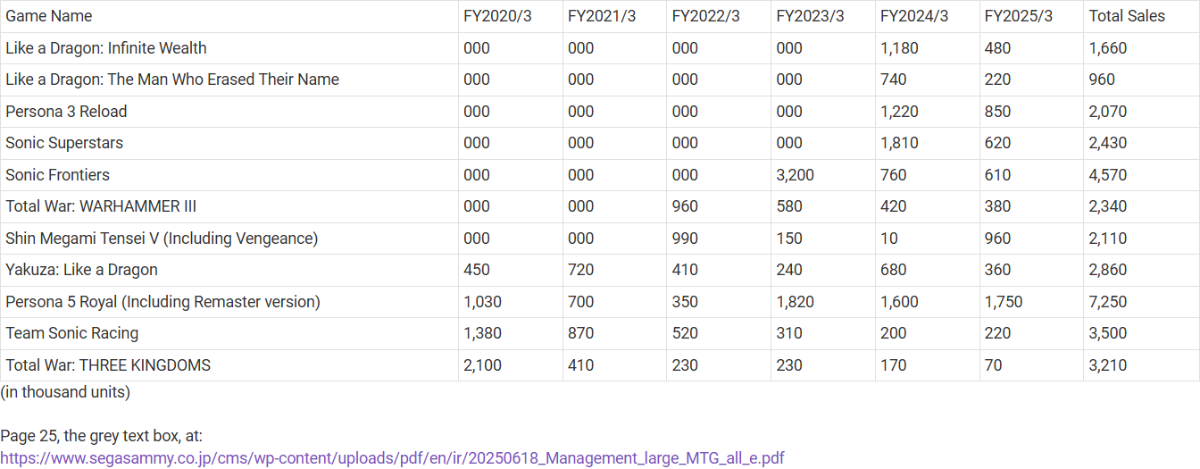This screenshot has width=1200, height=469.
Task: Select the 2,100 value for THREE KINGDOMS
Action: coord(483,366)
